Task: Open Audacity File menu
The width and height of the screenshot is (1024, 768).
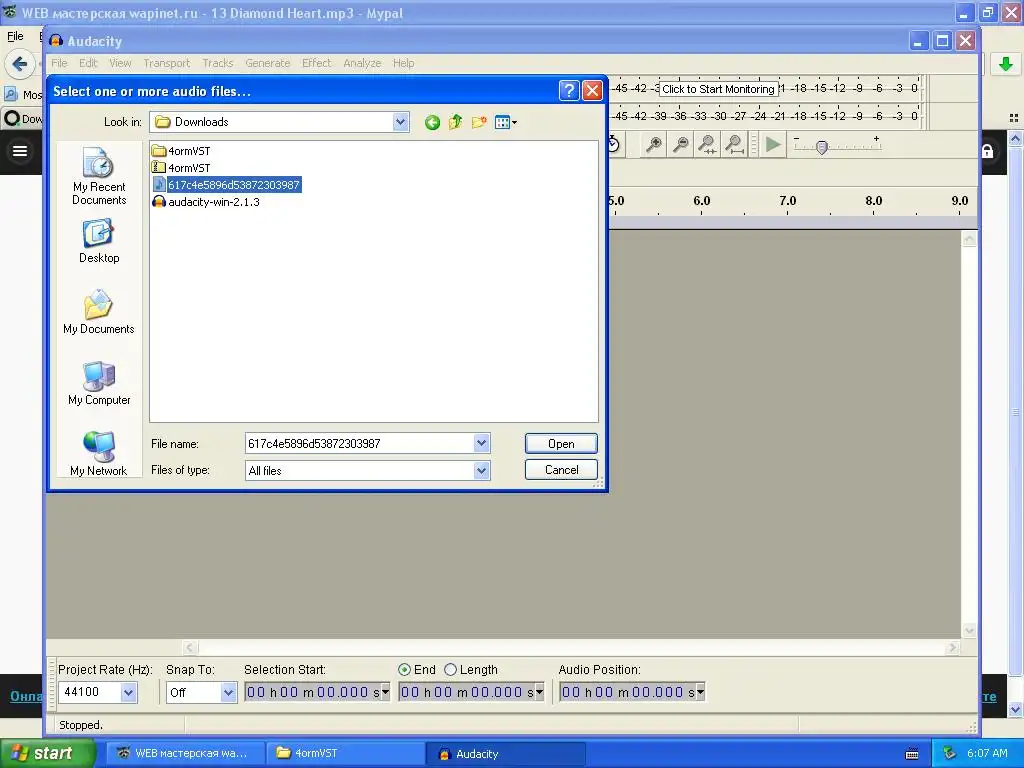Action: click(x=59, y=63)
